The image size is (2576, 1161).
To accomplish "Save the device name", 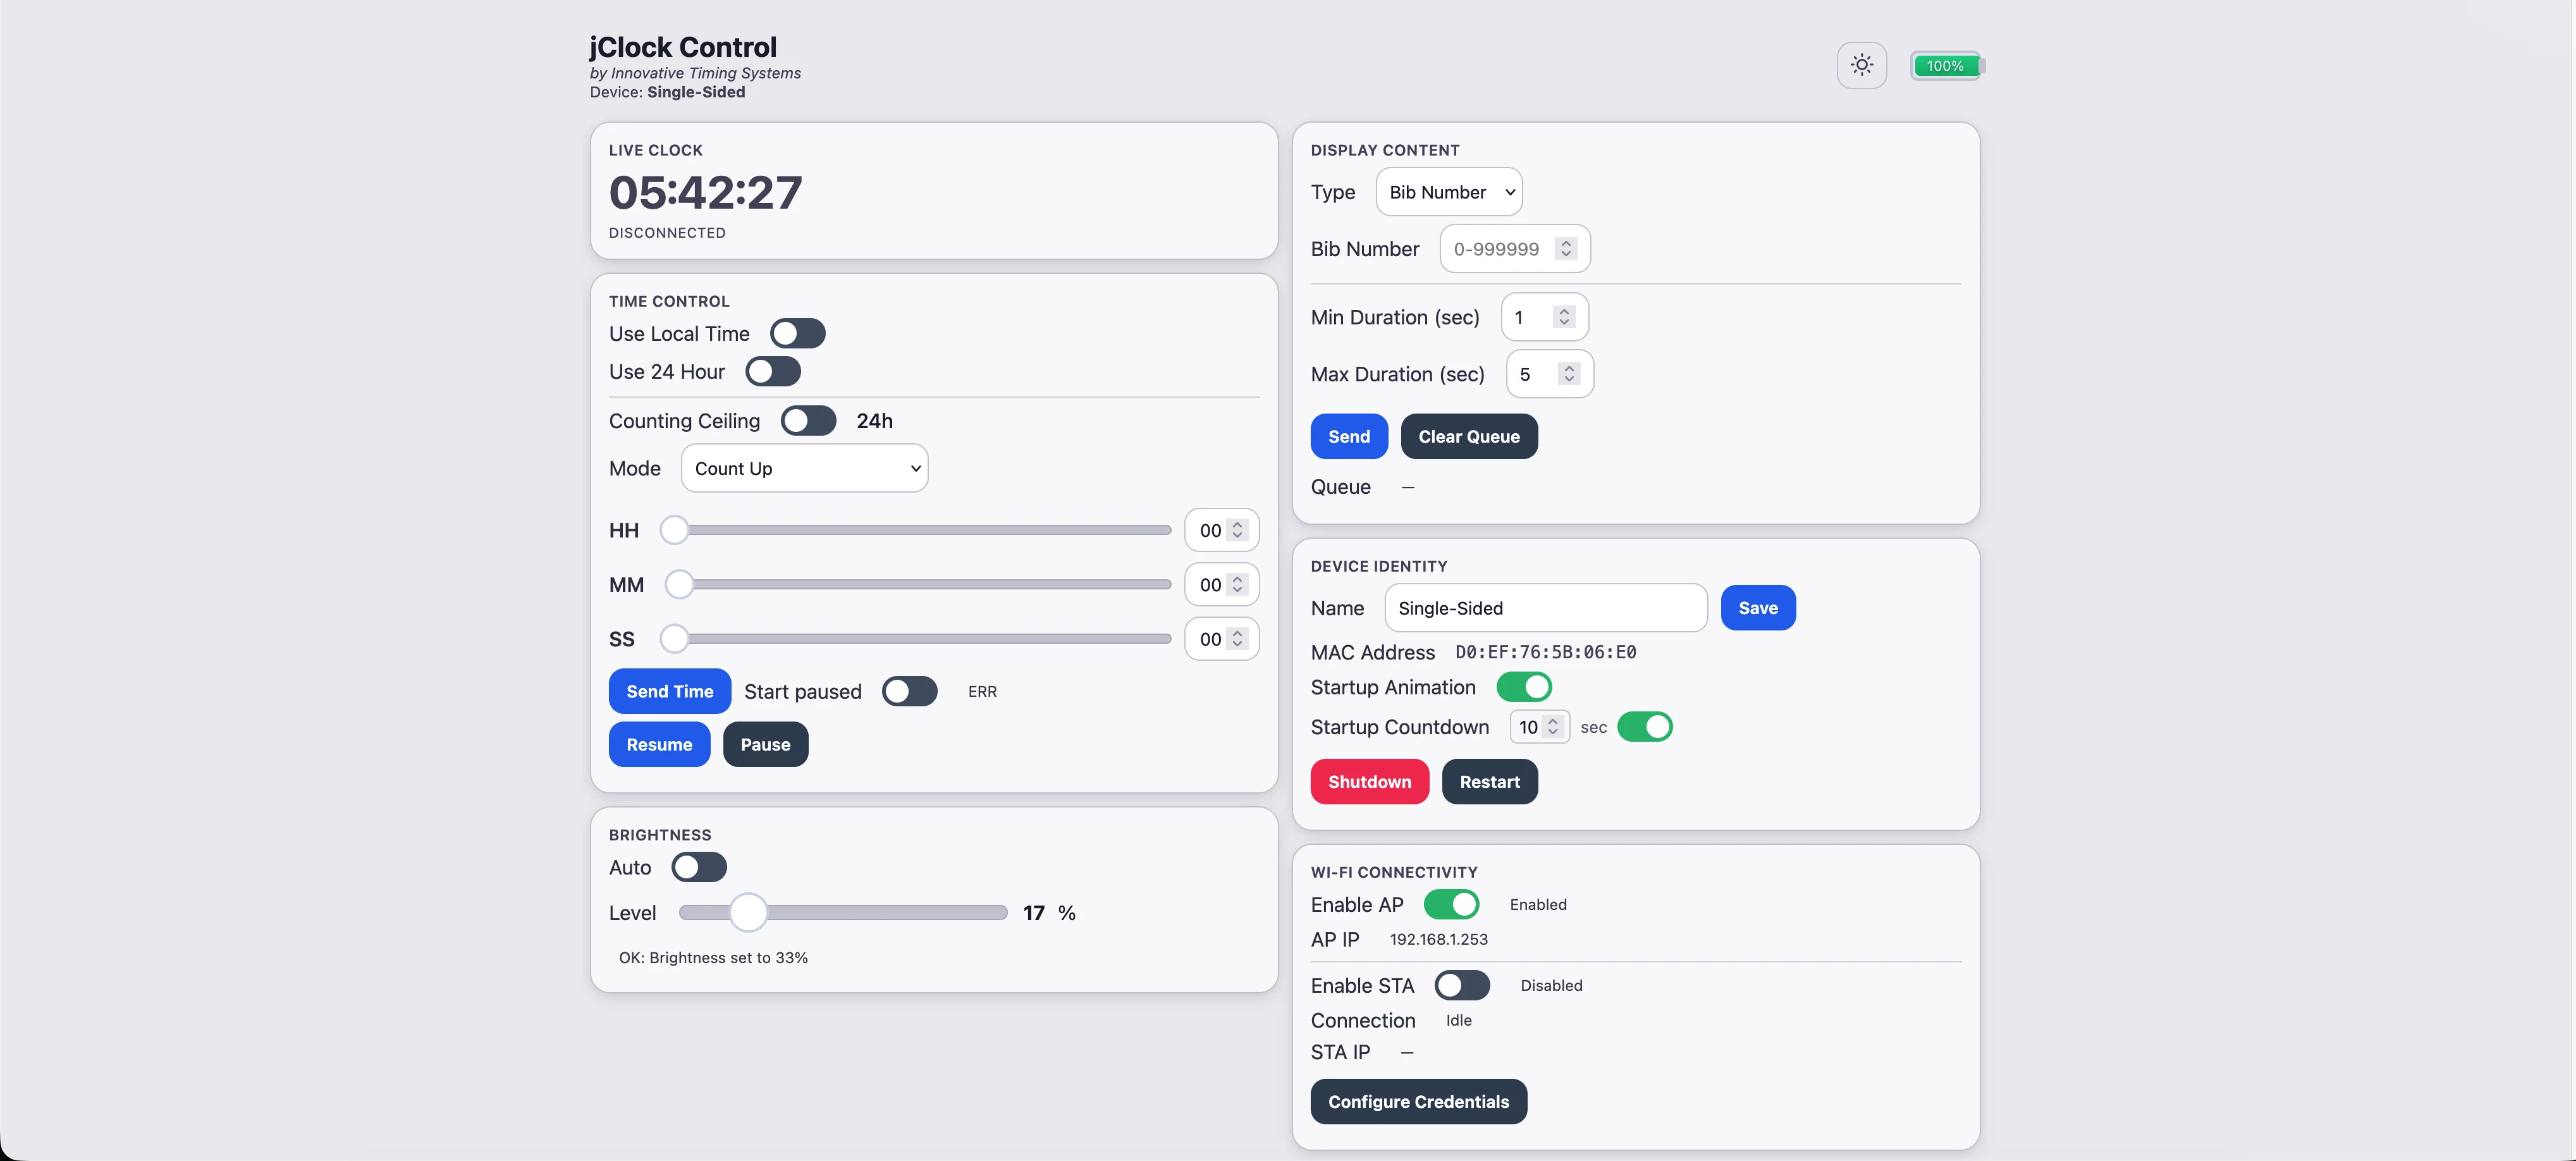I will pos(1758,608).
